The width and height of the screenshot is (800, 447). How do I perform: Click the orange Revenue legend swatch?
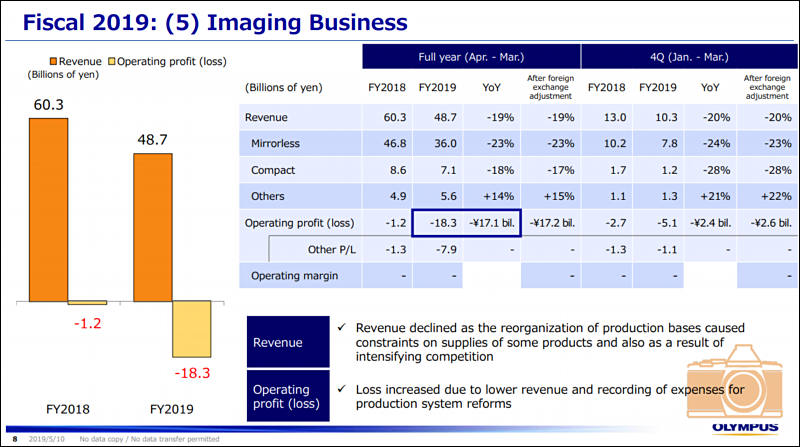click(53, 61)
